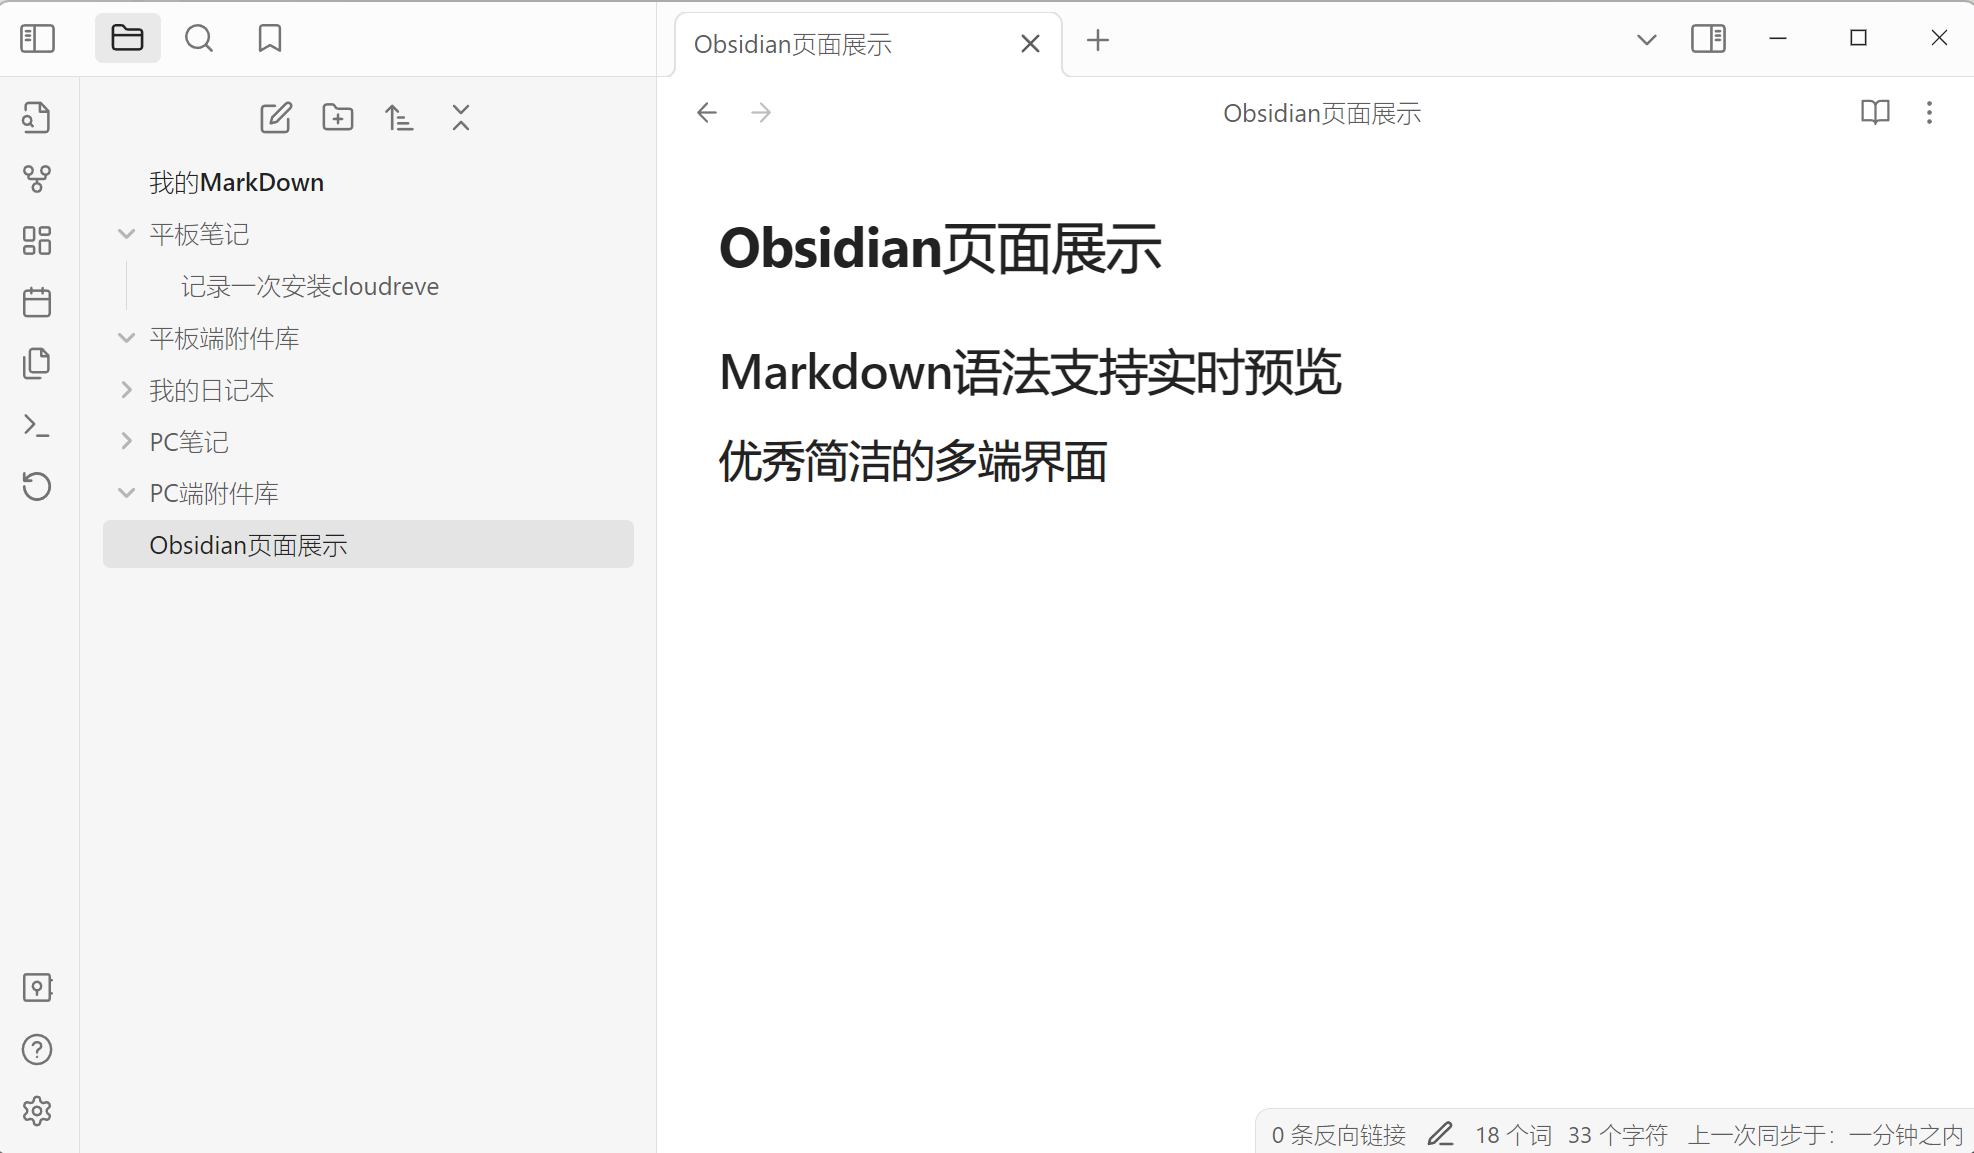Select the 我的日记本 folder name
1974x1153 pixels.
point(212,390)
